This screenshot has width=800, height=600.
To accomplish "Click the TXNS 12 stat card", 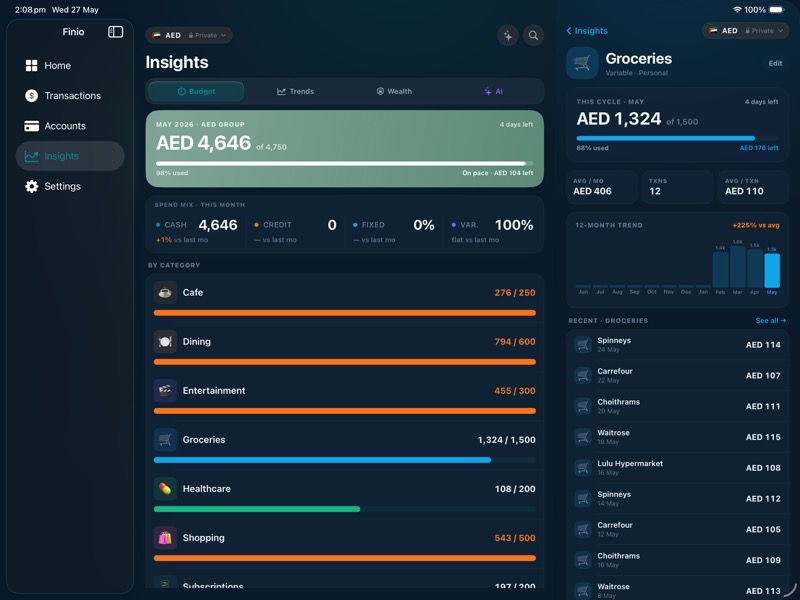I will tap(678, 187).
